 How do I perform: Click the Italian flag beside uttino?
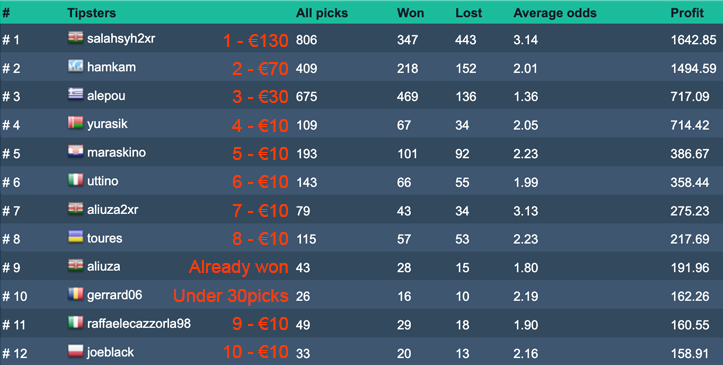coord(76,180)
